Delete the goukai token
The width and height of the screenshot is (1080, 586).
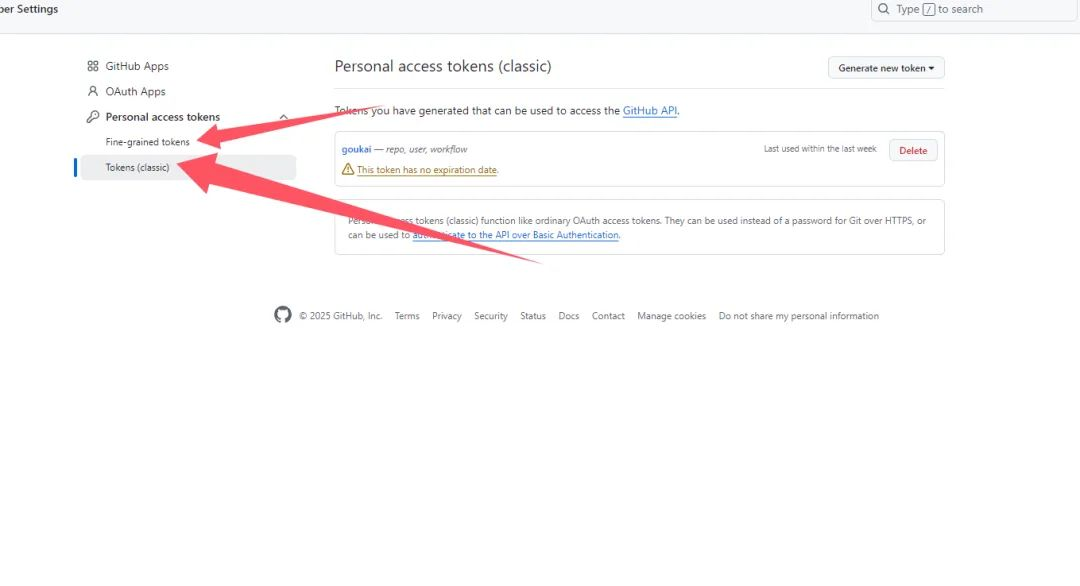913,151
